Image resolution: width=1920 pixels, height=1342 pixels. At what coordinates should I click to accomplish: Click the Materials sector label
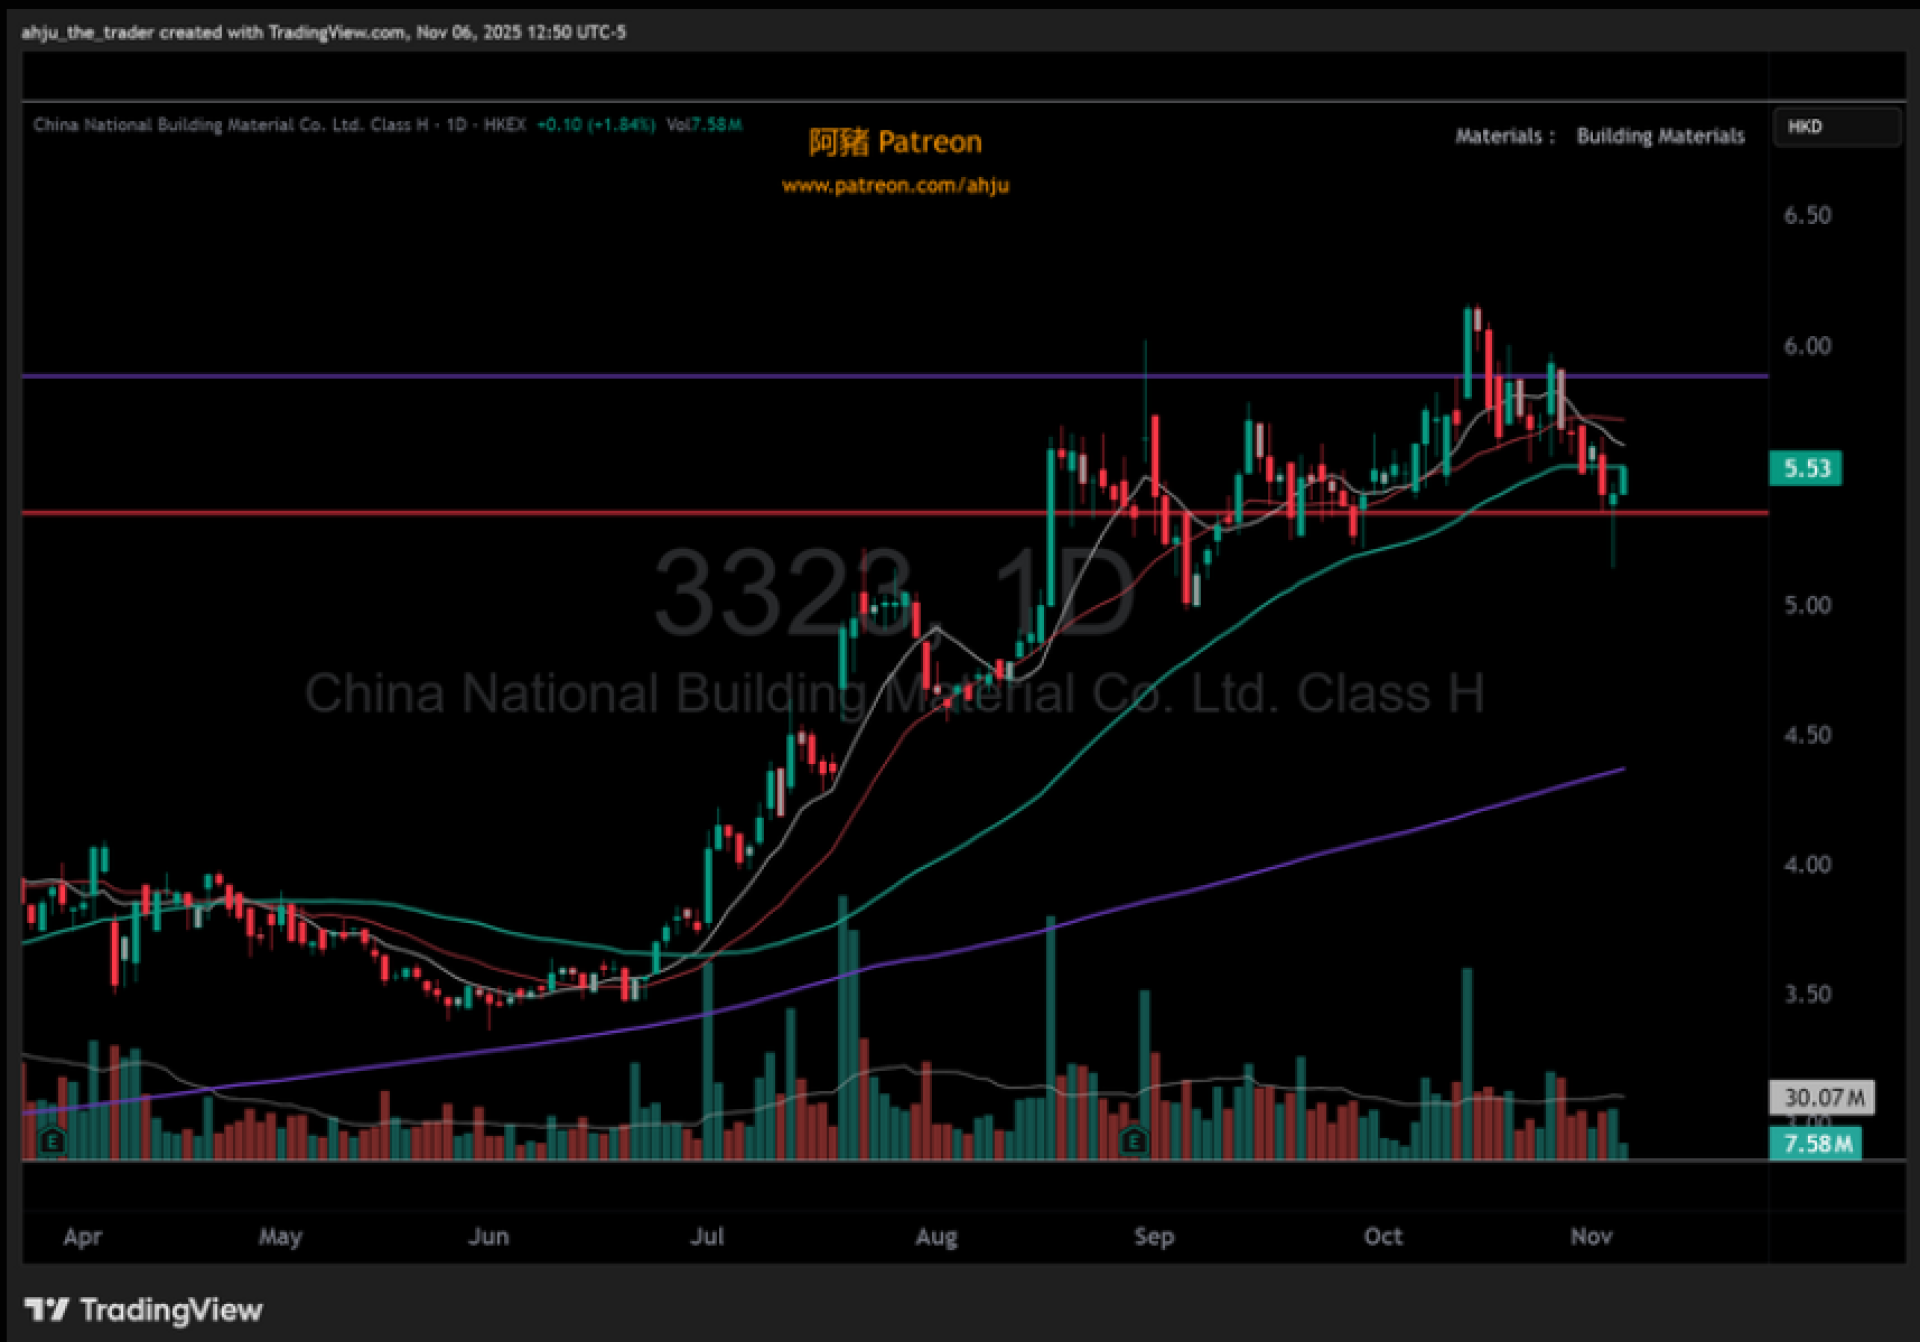point(1498,136)
